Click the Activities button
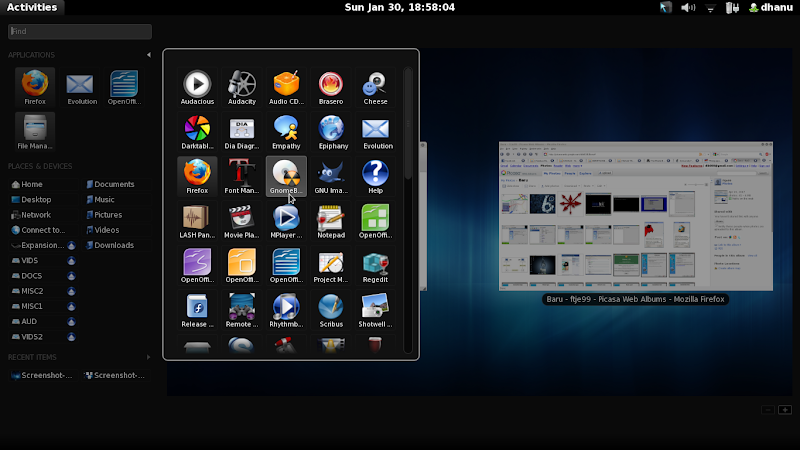 pyautogui.click(x=32, y=7)
